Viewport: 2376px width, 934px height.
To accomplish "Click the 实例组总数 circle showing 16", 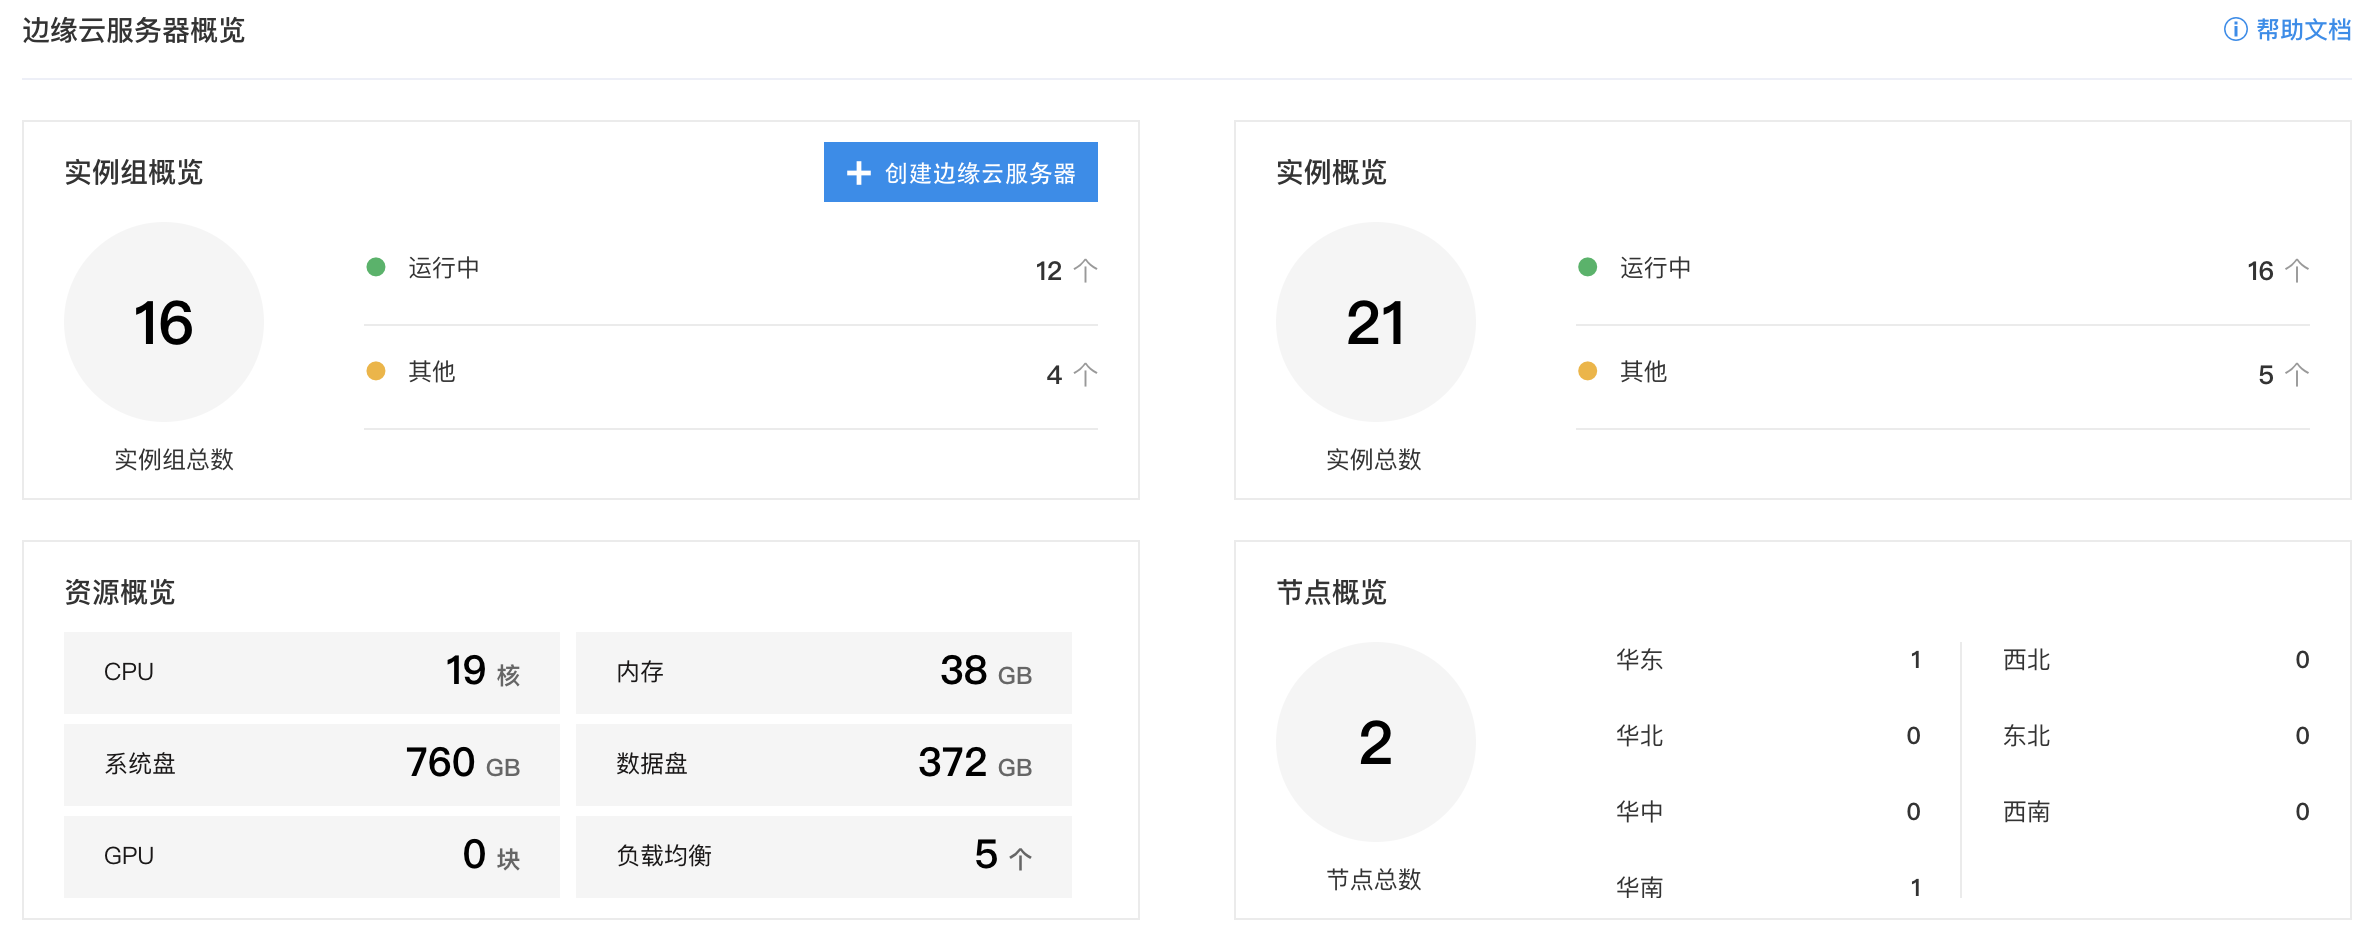I will click(x=164, y=322).
